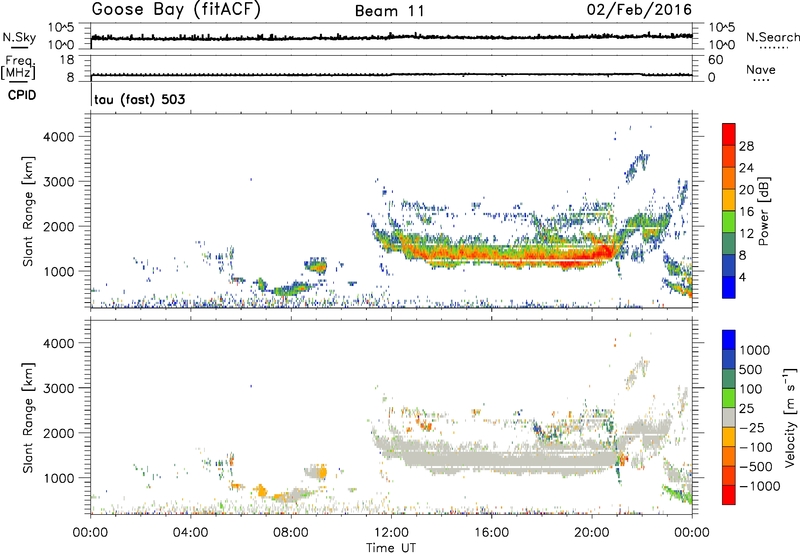This screenshot has height=554, width=800.
Task: Click the '10^5' left noise axis tick
Action: click(61, 27)
